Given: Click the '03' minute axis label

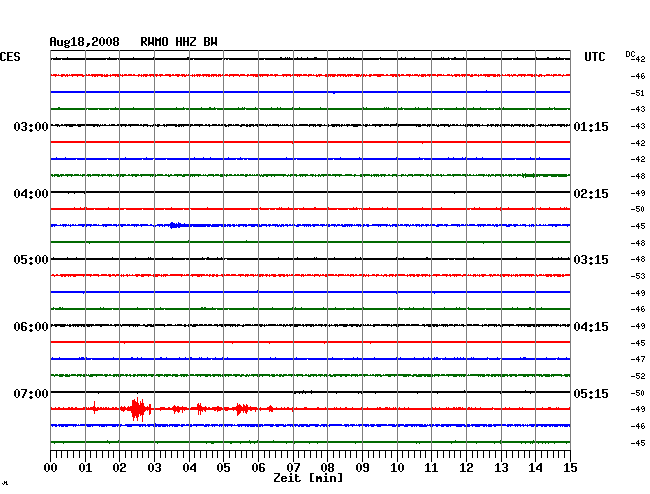Looking at the screenshot, I should [x=154, y=467].
